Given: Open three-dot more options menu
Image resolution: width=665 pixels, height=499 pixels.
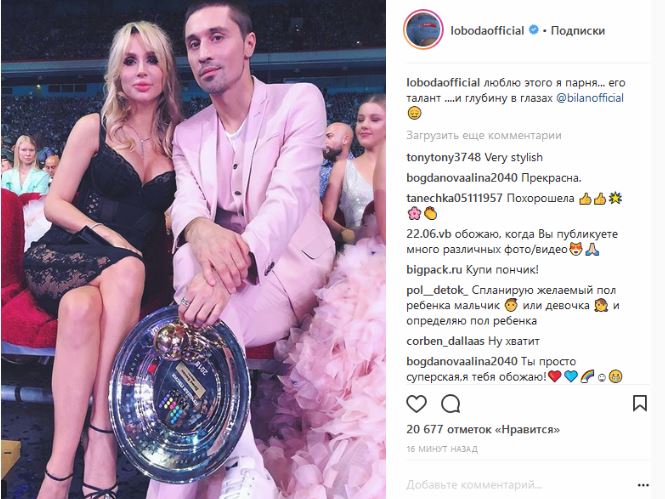Looking at the screenshot, I should [x=643, y=485].
